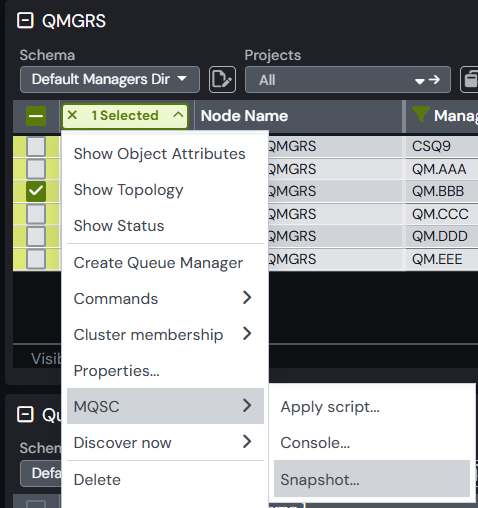This screenshot has height=508, width=478.
Task: Sort by the Node Name column header
Action: (244, 116)
